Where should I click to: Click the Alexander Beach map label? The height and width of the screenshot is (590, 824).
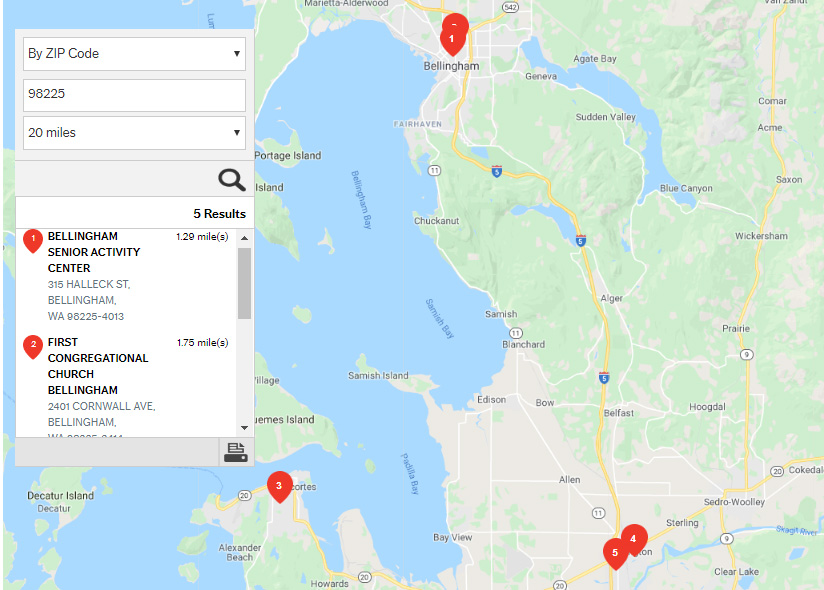coord(240,552)
